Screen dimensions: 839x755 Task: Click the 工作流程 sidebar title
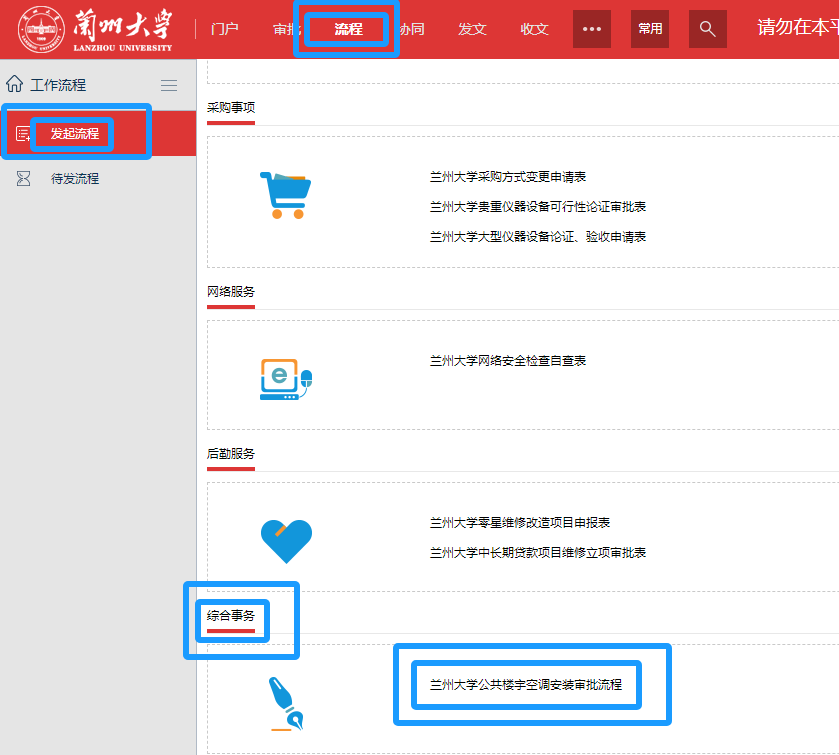58,85
